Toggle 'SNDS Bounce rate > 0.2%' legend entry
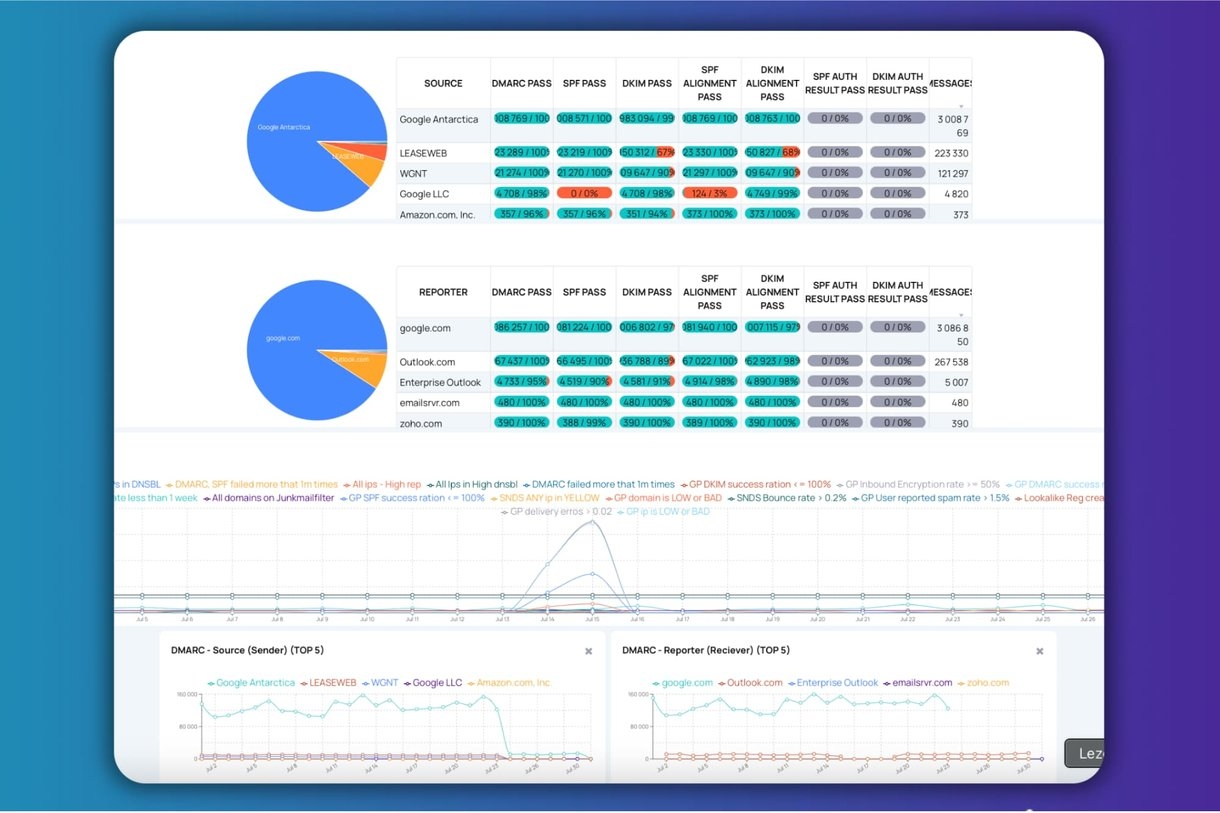The height and width of the screenshot is (813, 1220). pos(786,498)
